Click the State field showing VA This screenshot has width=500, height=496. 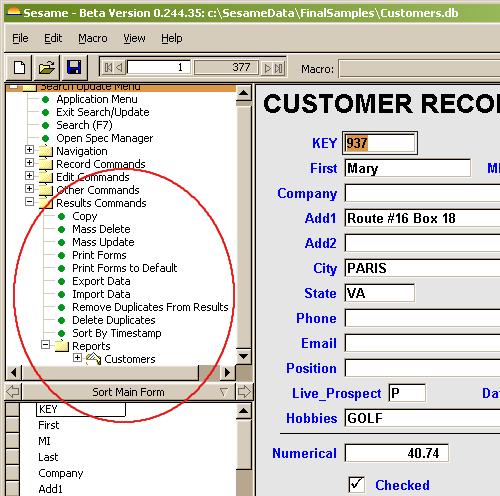tap(380, 293)
